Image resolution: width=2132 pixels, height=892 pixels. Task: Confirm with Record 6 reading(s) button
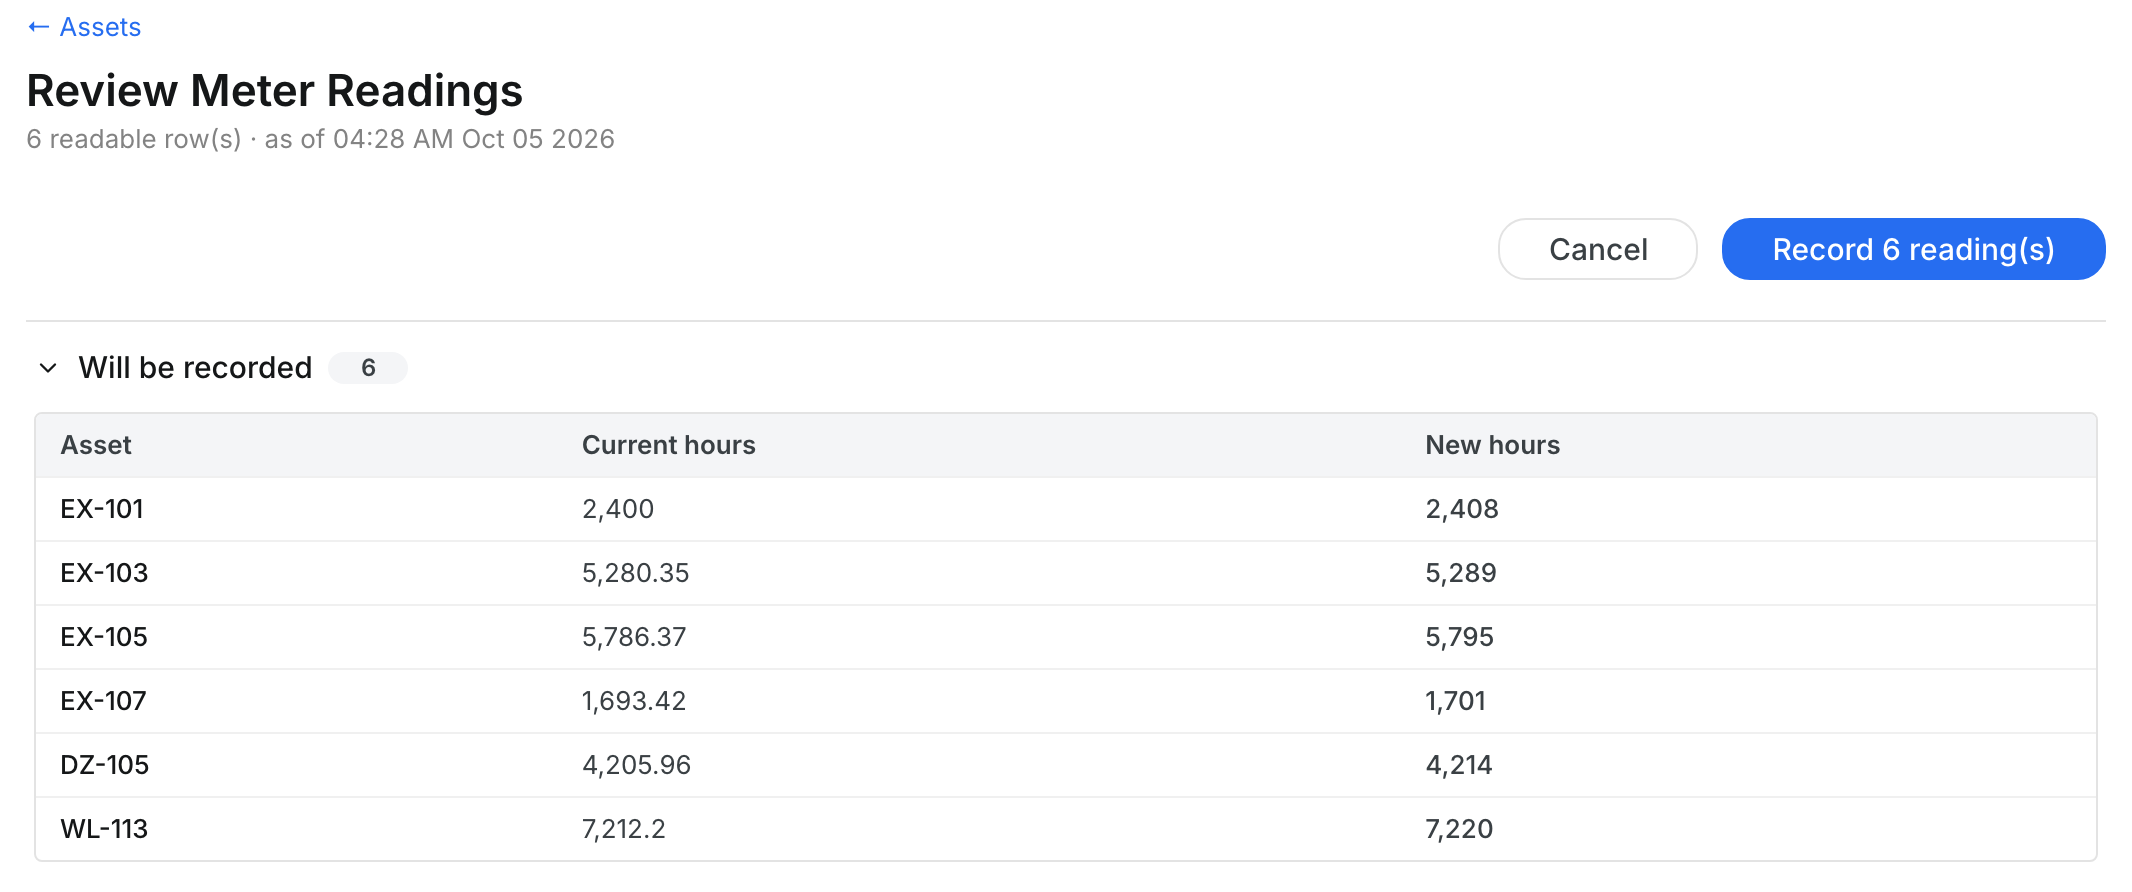coord(1913,249)
